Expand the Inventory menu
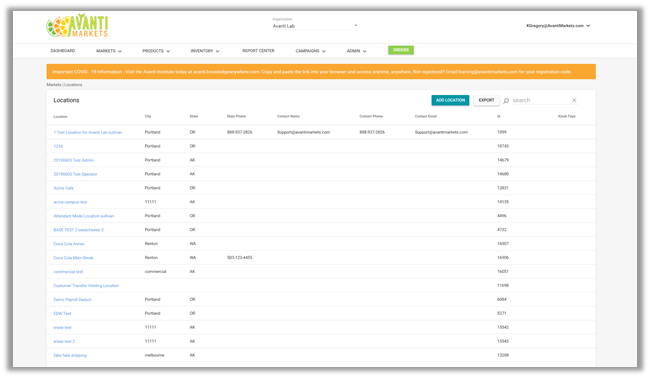 click(x=205, y=51)
